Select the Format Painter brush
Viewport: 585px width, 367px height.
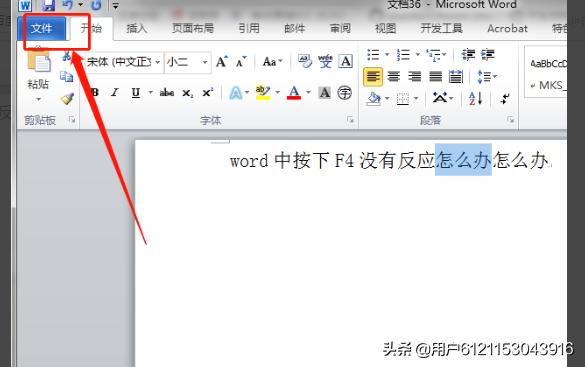(67, 98)
